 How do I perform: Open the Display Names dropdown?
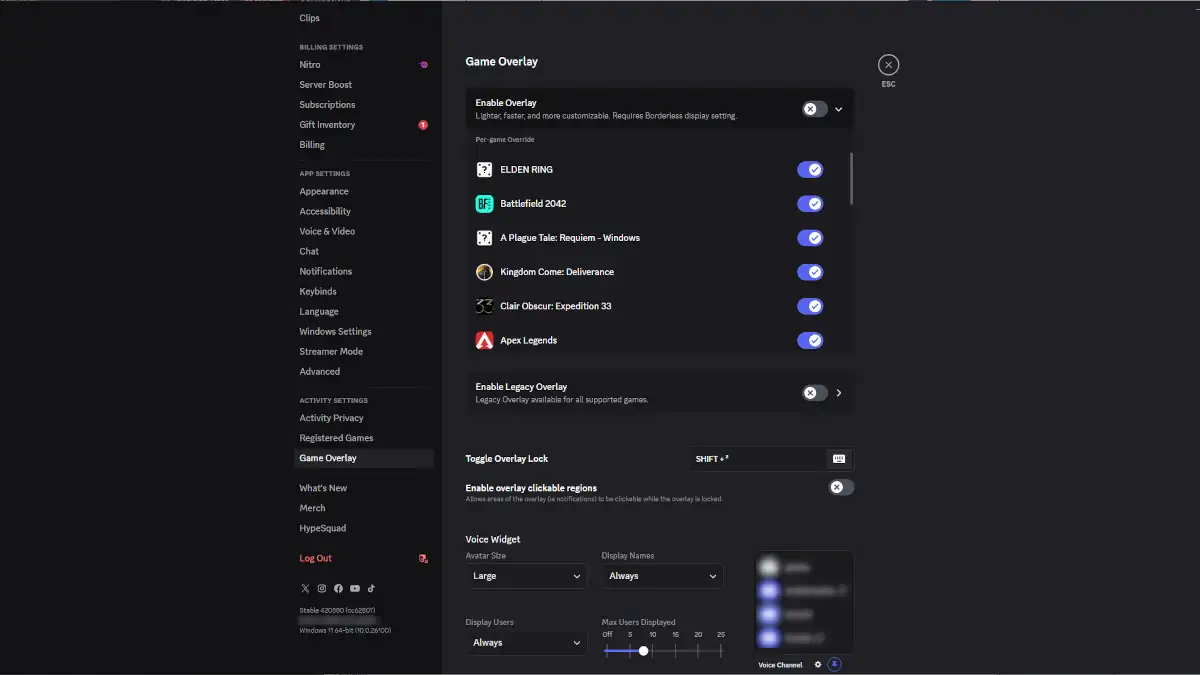pos(662,576)
